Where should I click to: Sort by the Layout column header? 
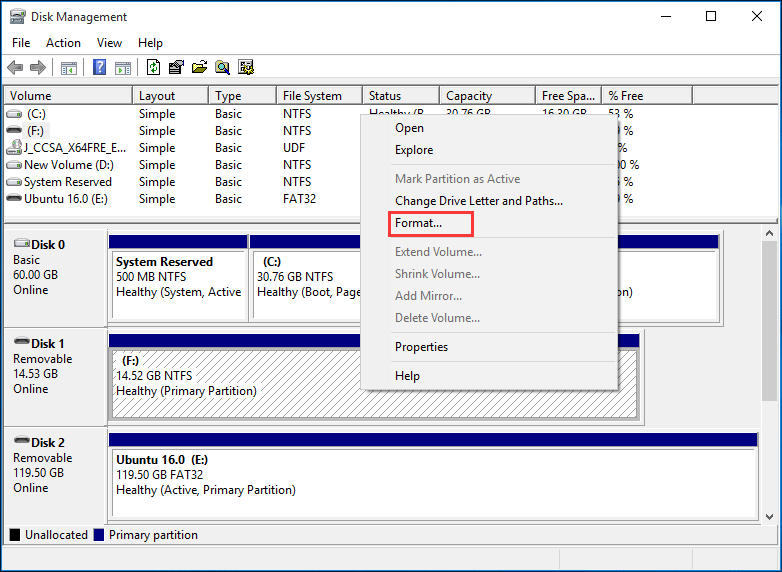pyautogui.click(x=171, y=96)
